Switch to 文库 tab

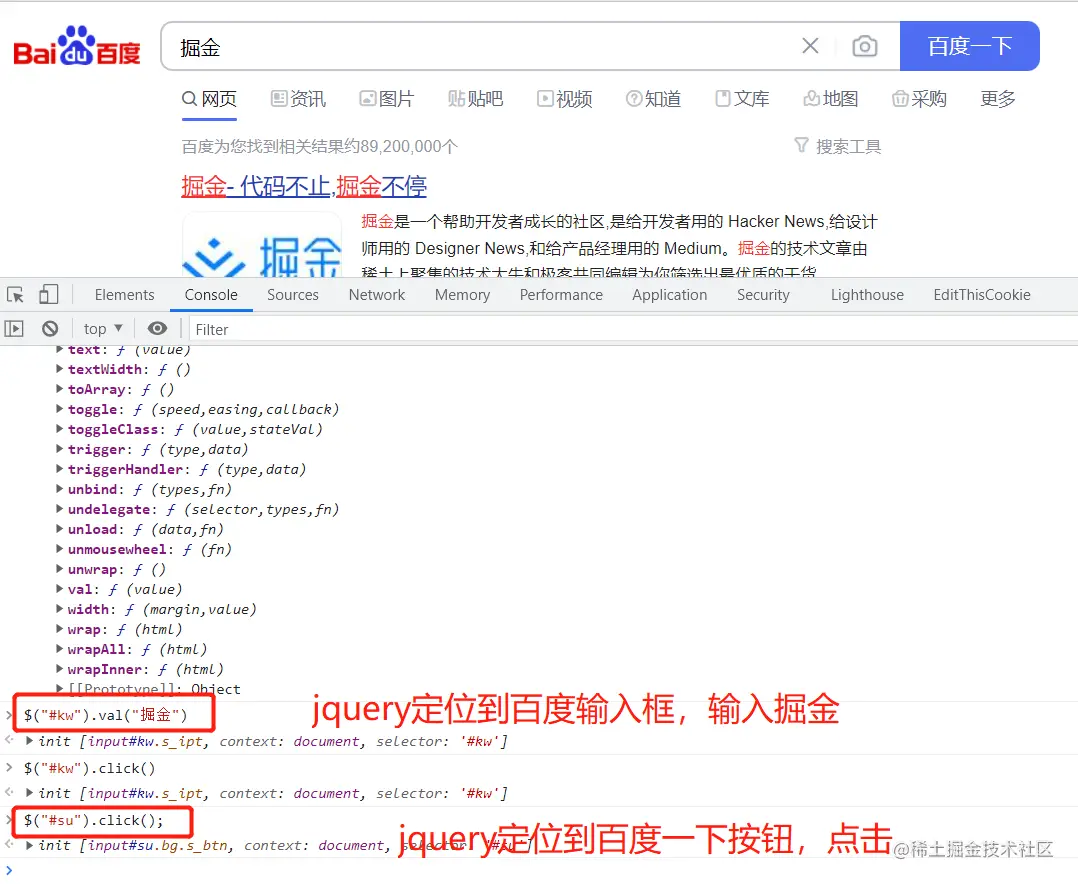pos(742,99)
